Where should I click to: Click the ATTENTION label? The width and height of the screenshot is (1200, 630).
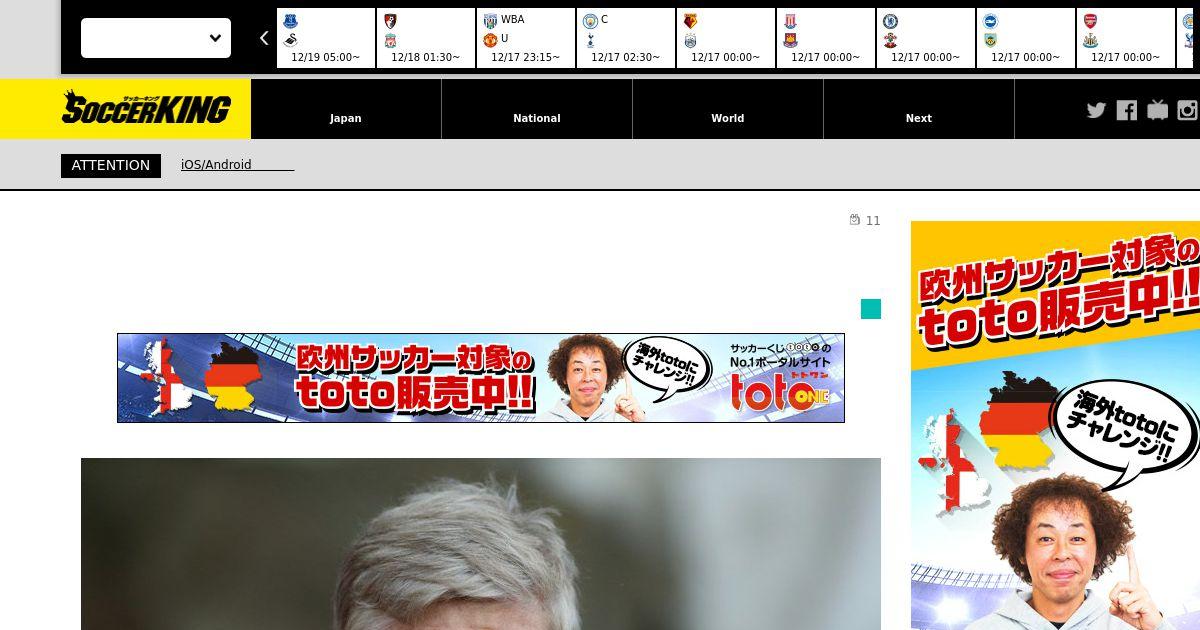click(x=111, y=165)
